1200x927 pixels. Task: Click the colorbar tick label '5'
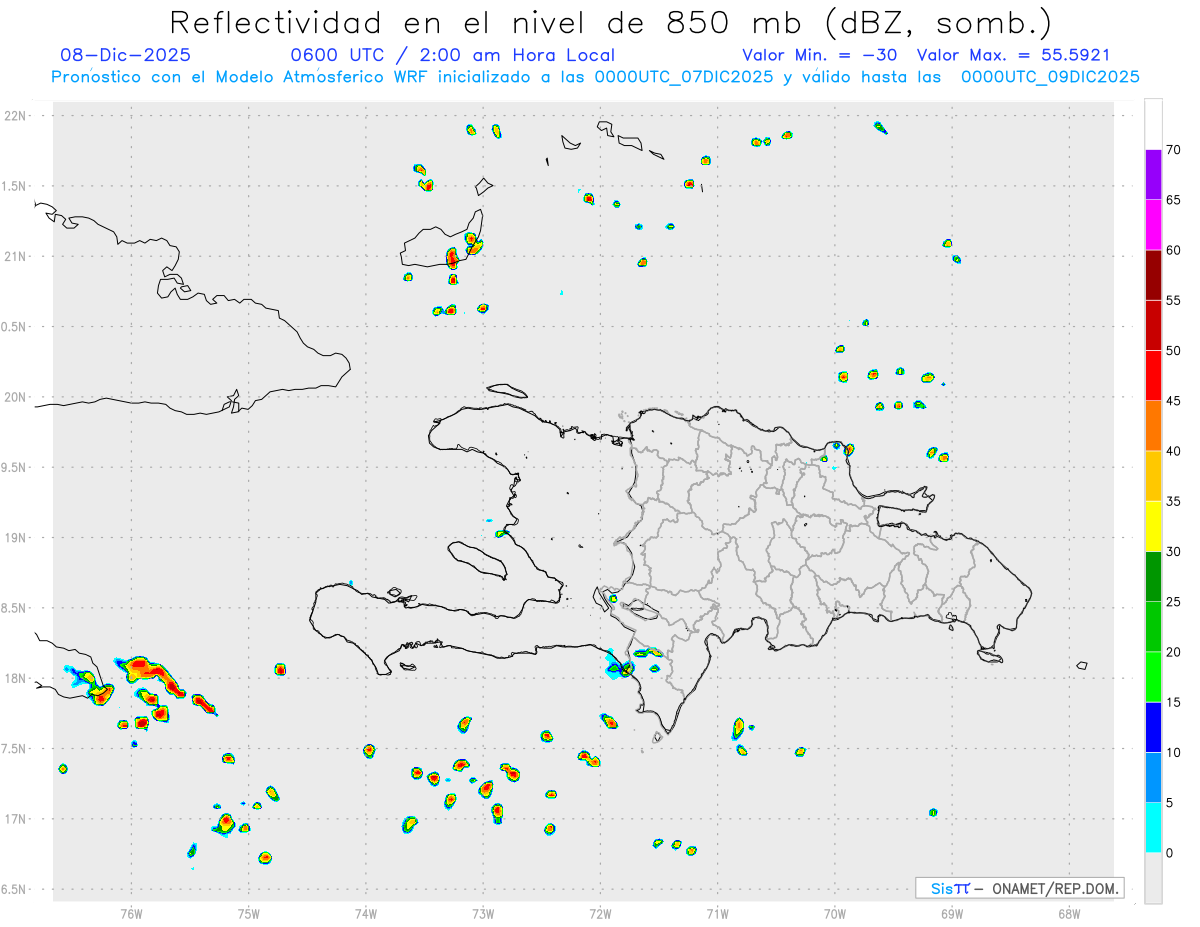(1169, 803)
